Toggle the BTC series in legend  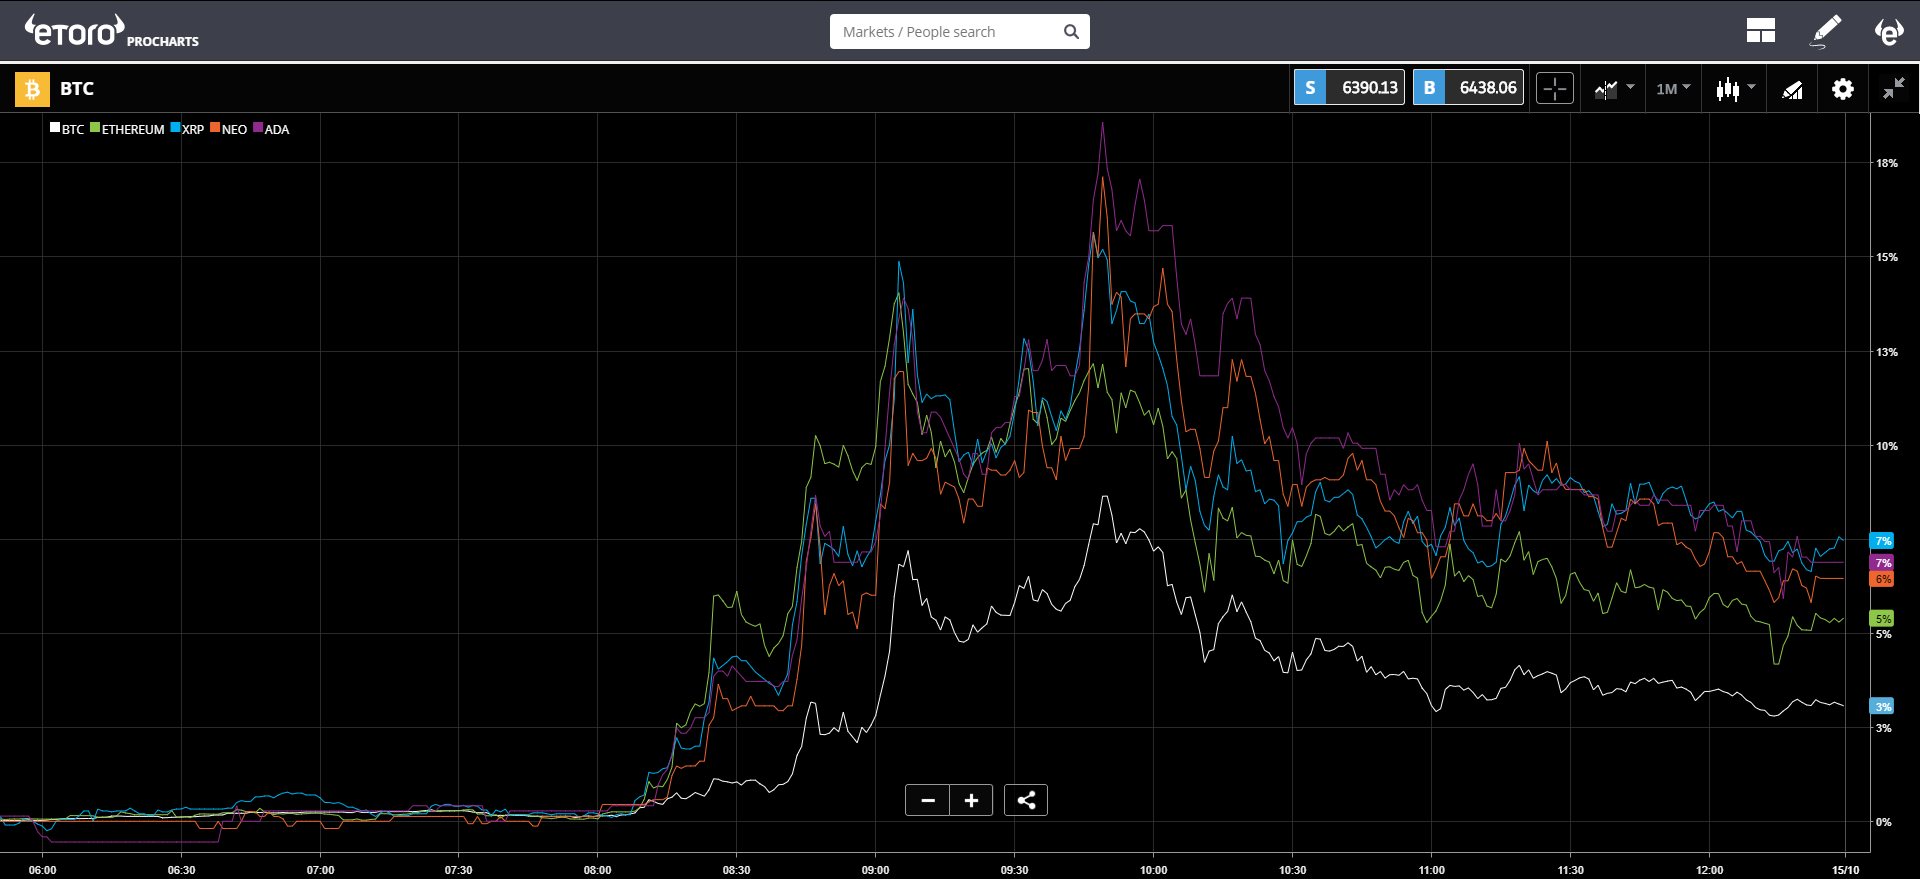[x=67, y=129]
